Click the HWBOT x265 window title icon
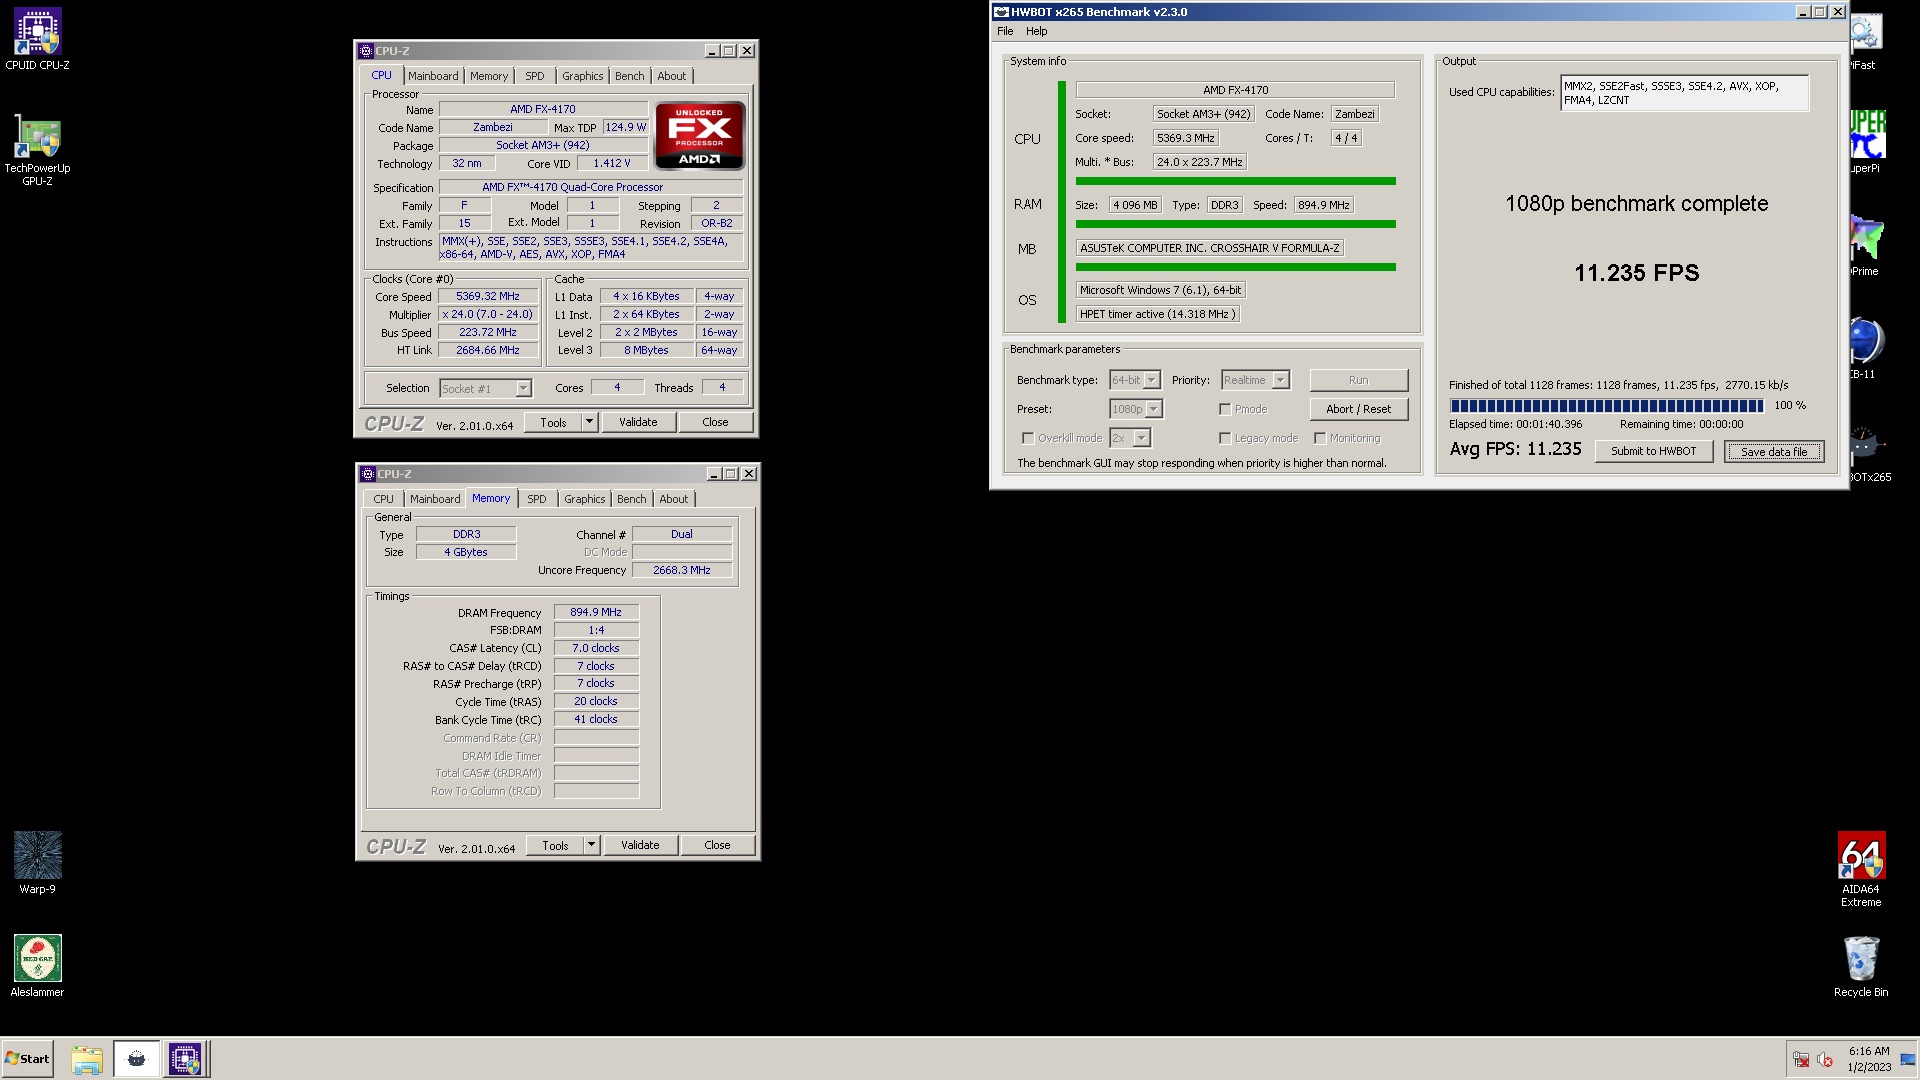Image resolution: width=1920 pixels, height=1080 pixels. 1001,12
